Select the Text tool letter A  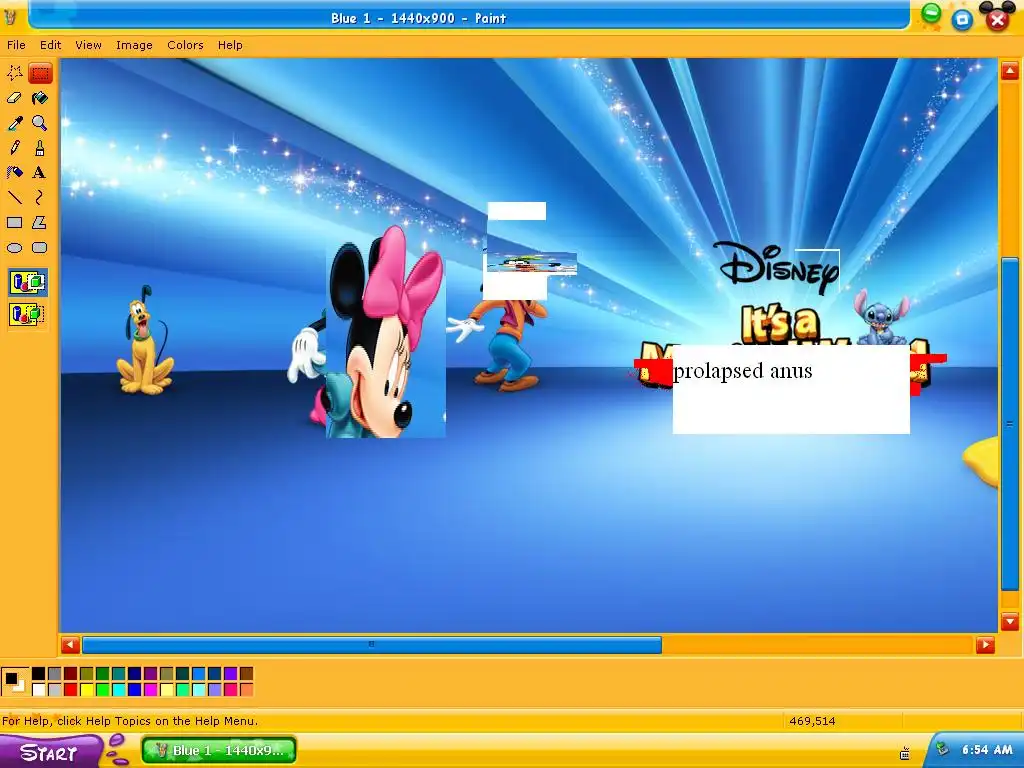40,172
